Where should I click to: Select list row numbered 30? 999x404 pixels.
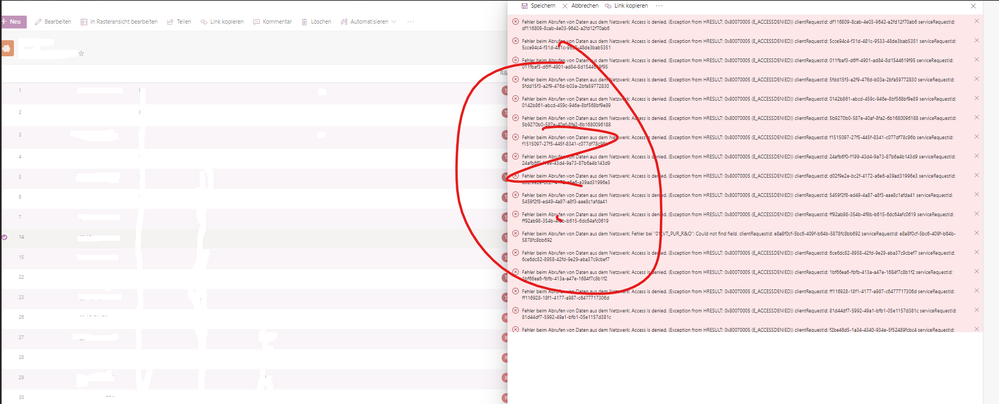[x=254, y=398]
